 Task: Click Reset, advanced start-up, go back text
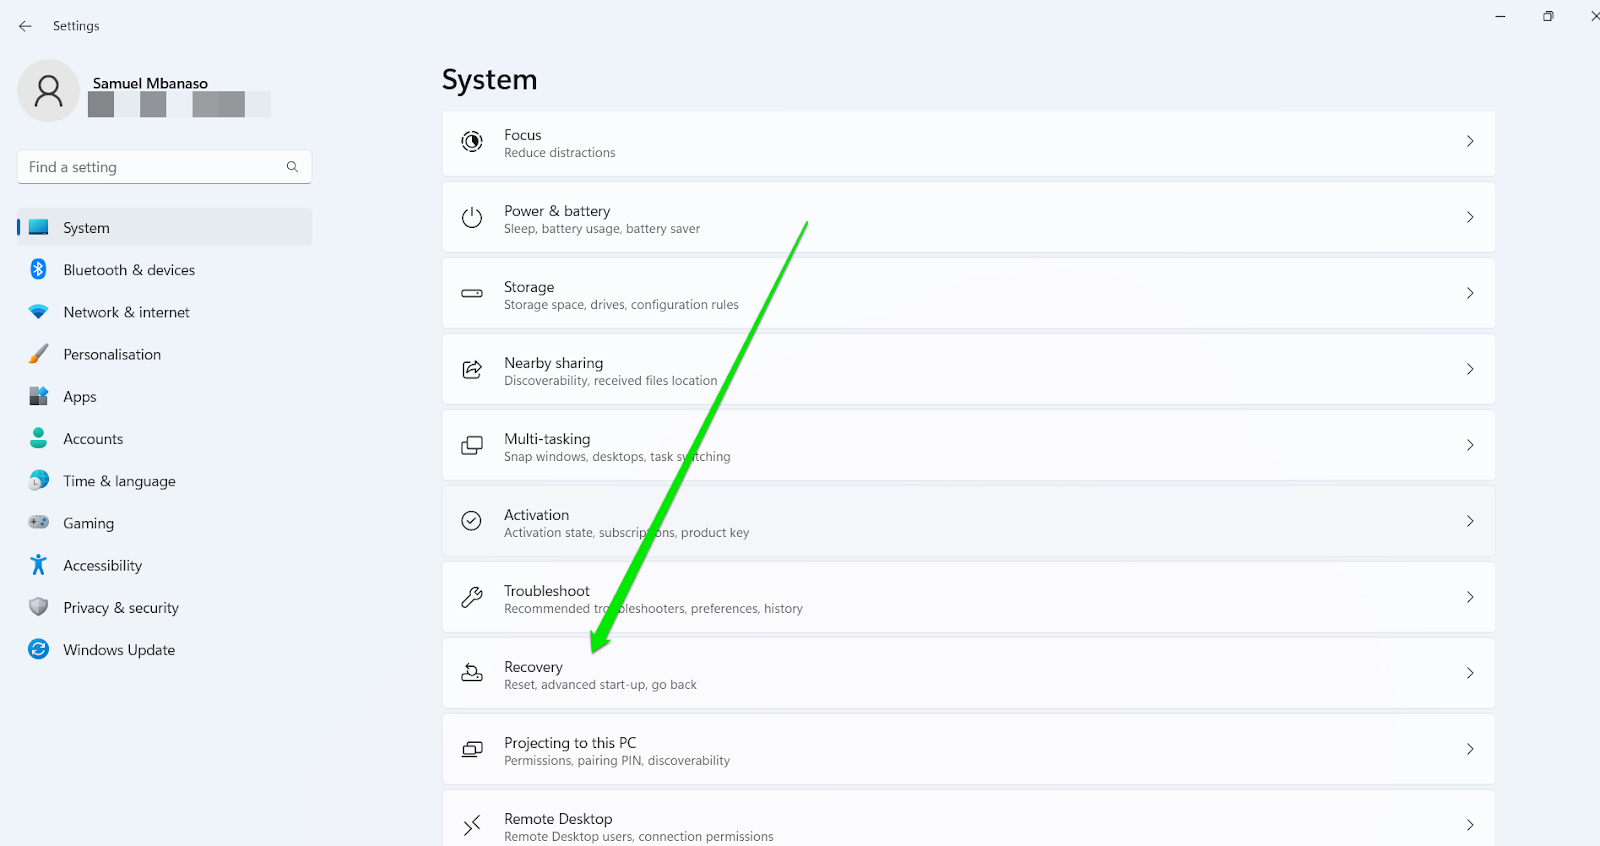600,685
